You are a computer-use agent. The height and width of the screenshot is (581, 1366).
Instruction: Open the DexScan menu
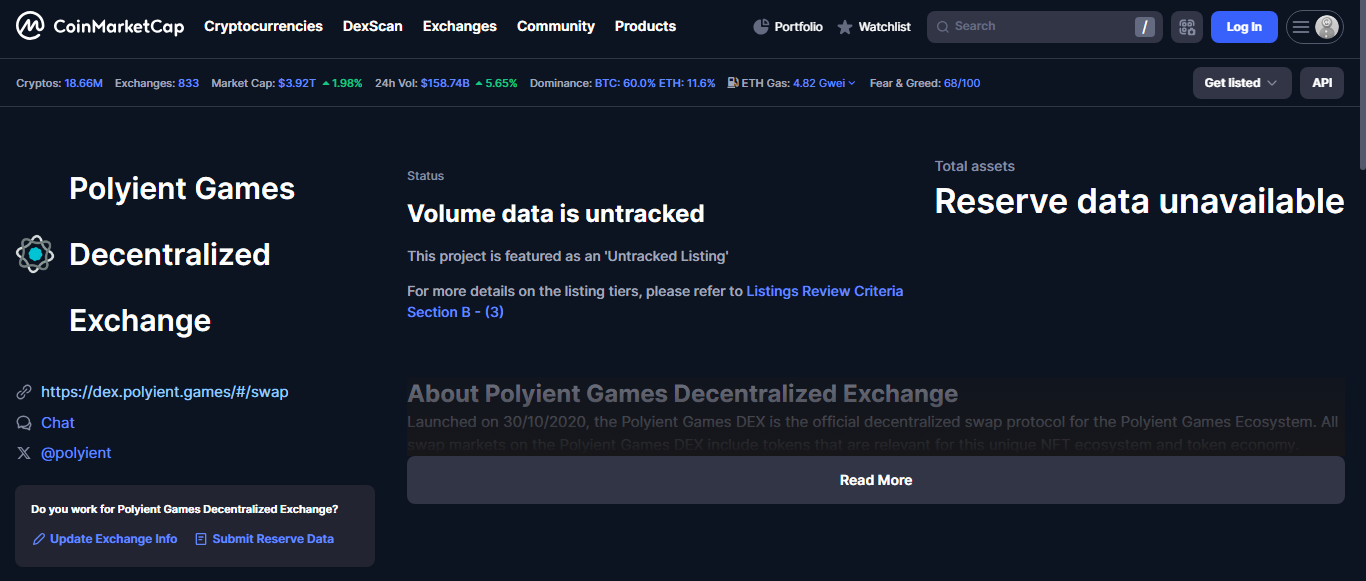click(x=372, y=26)
